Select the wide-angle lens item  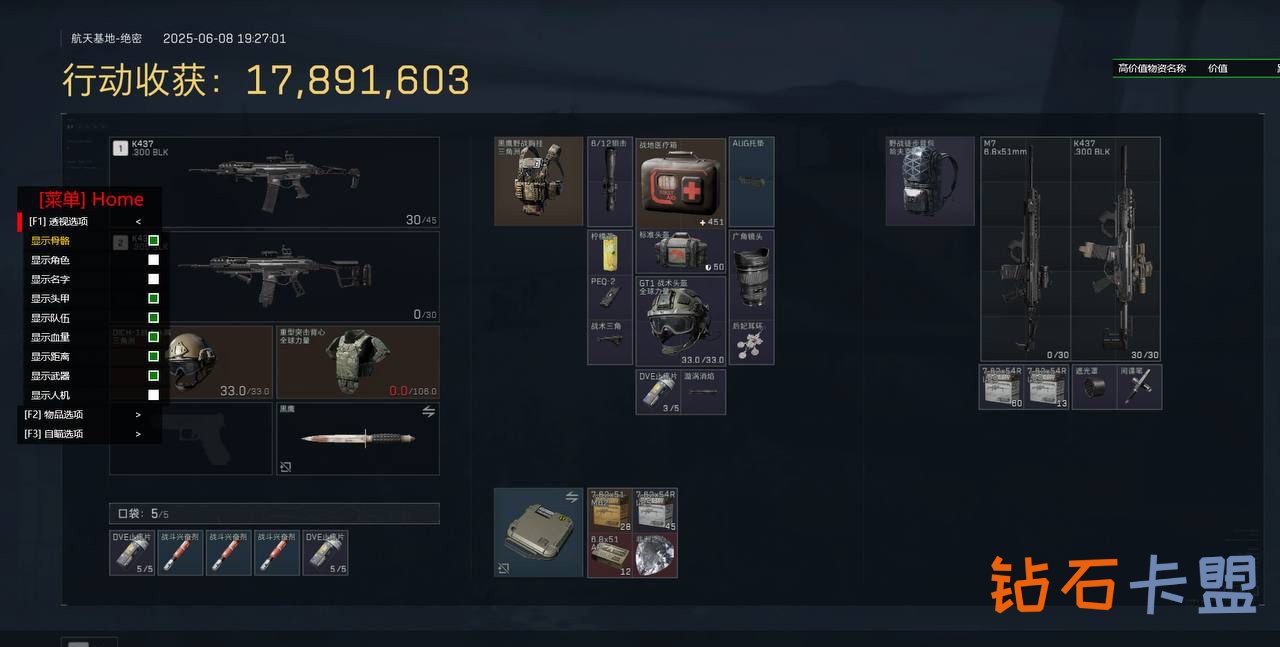click(x=751, y=275)
